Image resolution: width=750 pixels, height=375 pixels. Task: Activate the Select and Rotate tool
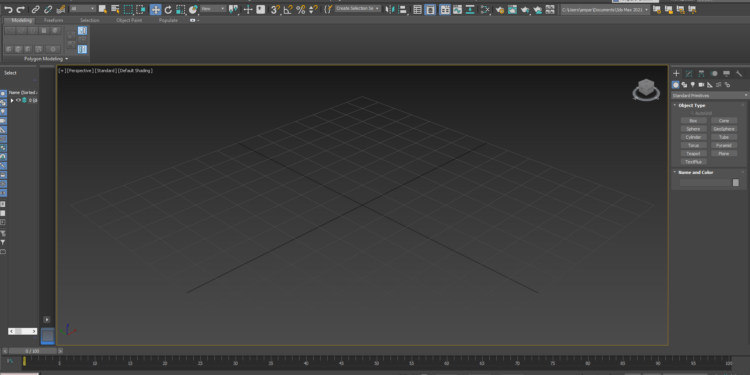pyautogui.click(x=168, y=9)
